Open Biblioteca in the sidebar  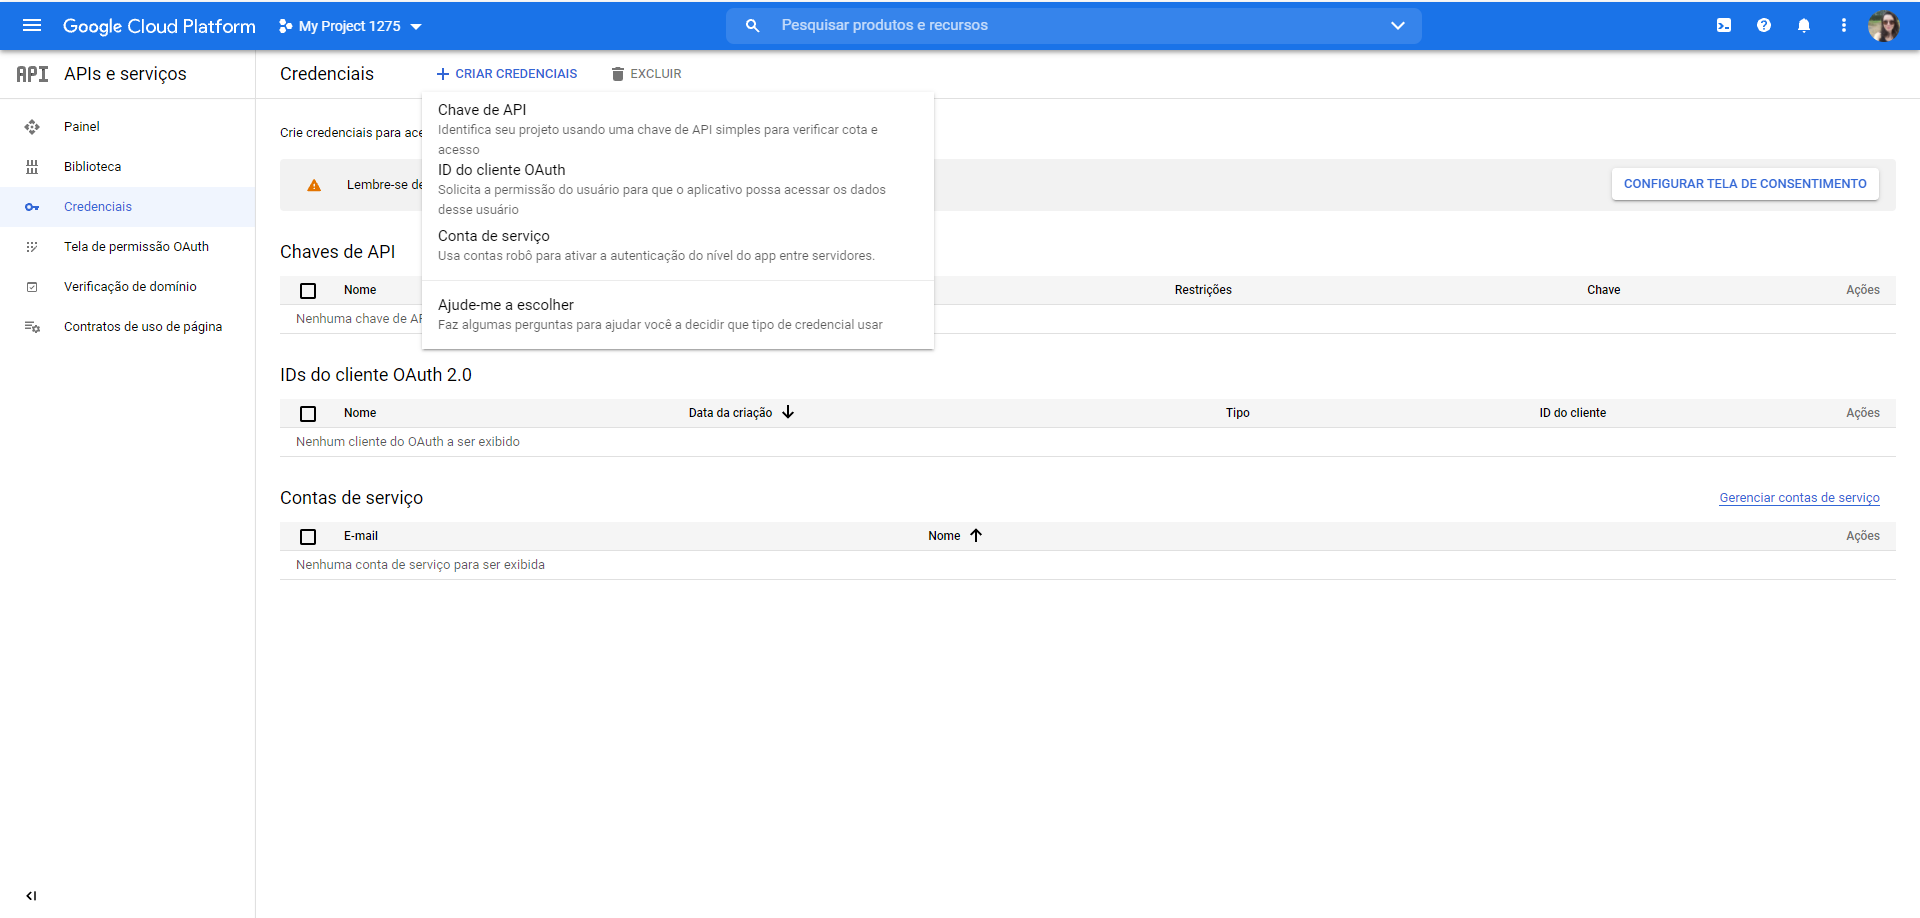92,167
